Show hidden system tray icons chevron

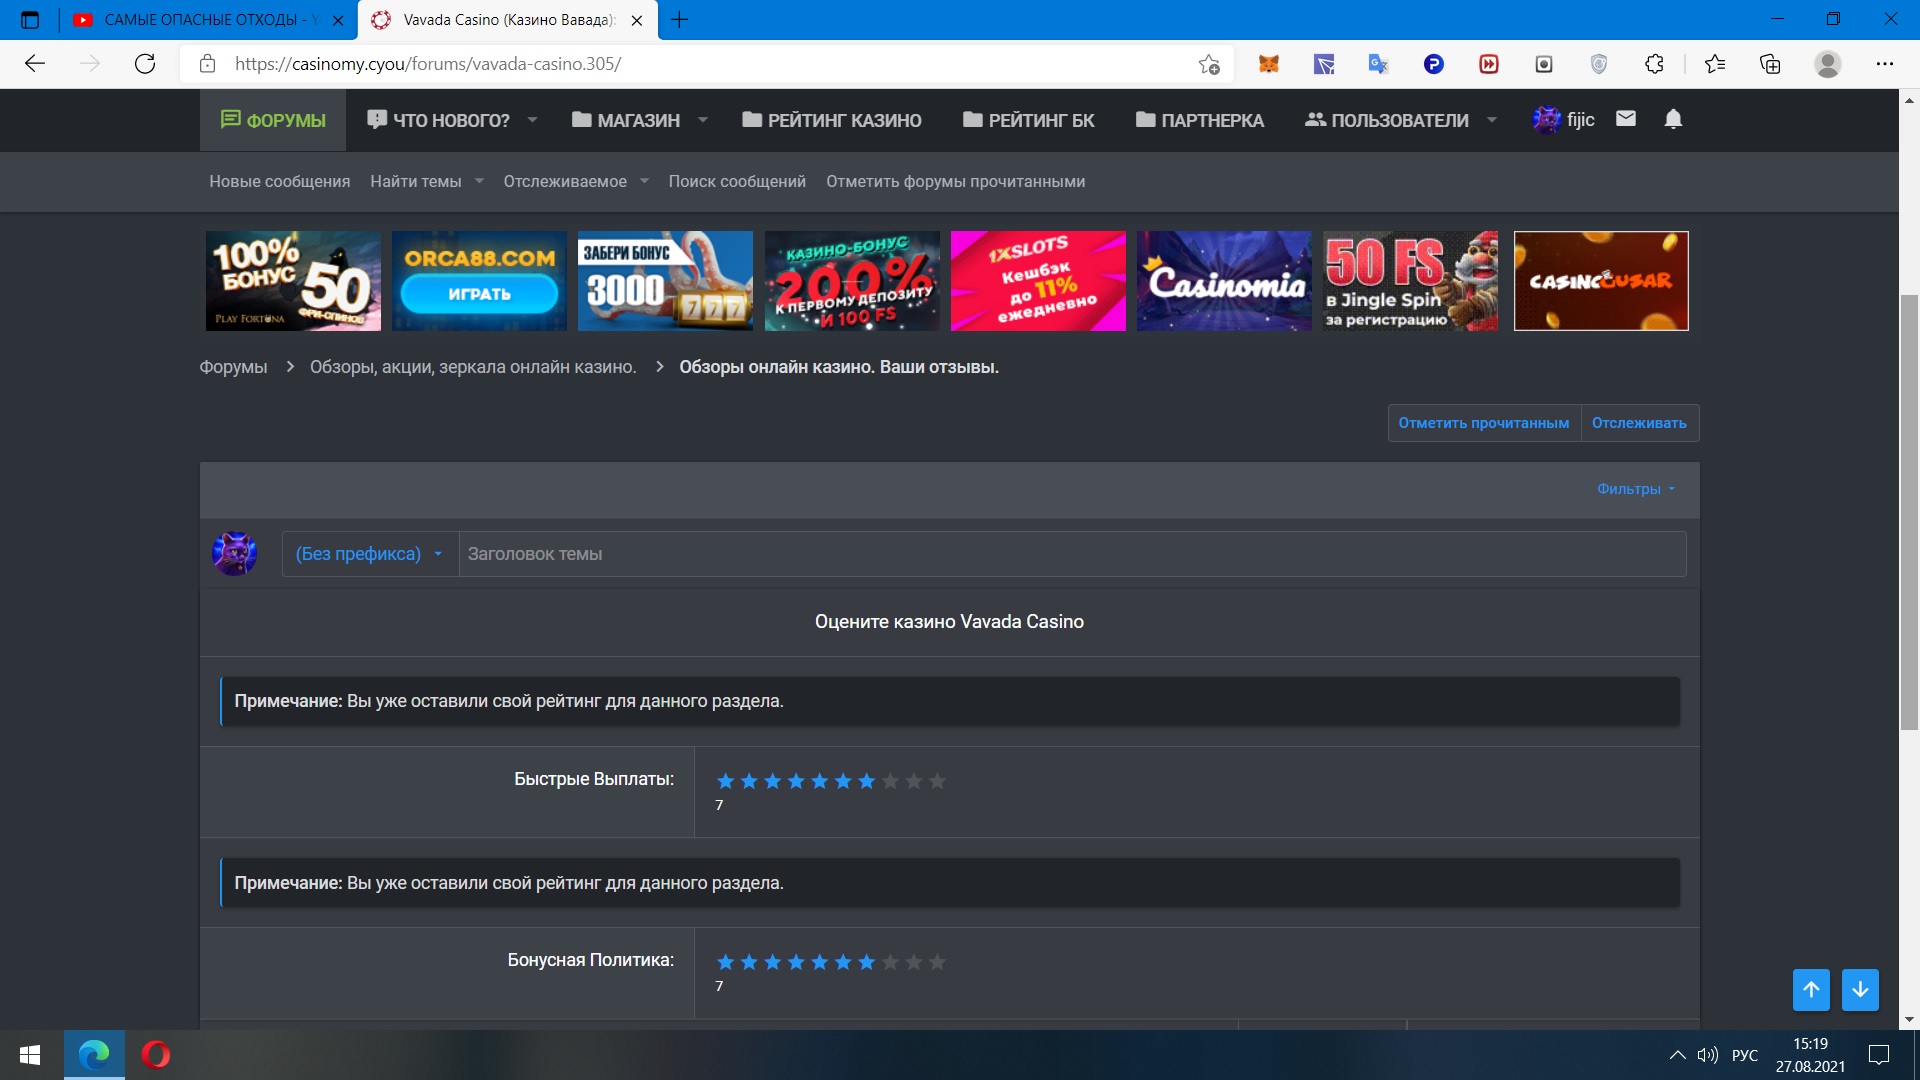(x=1677, y=1055)
